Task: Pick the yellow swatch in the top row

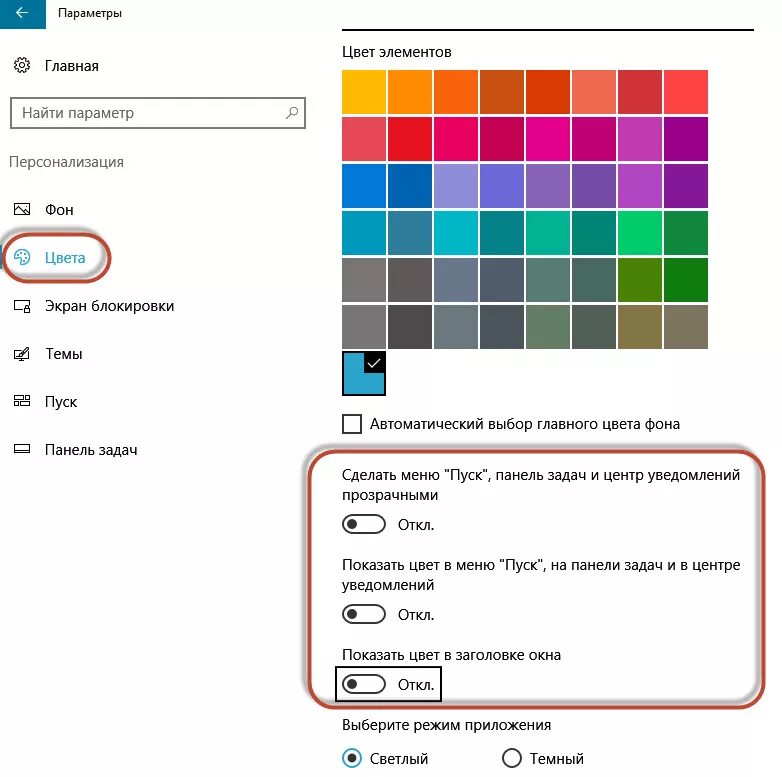Action: coord(364,92)
